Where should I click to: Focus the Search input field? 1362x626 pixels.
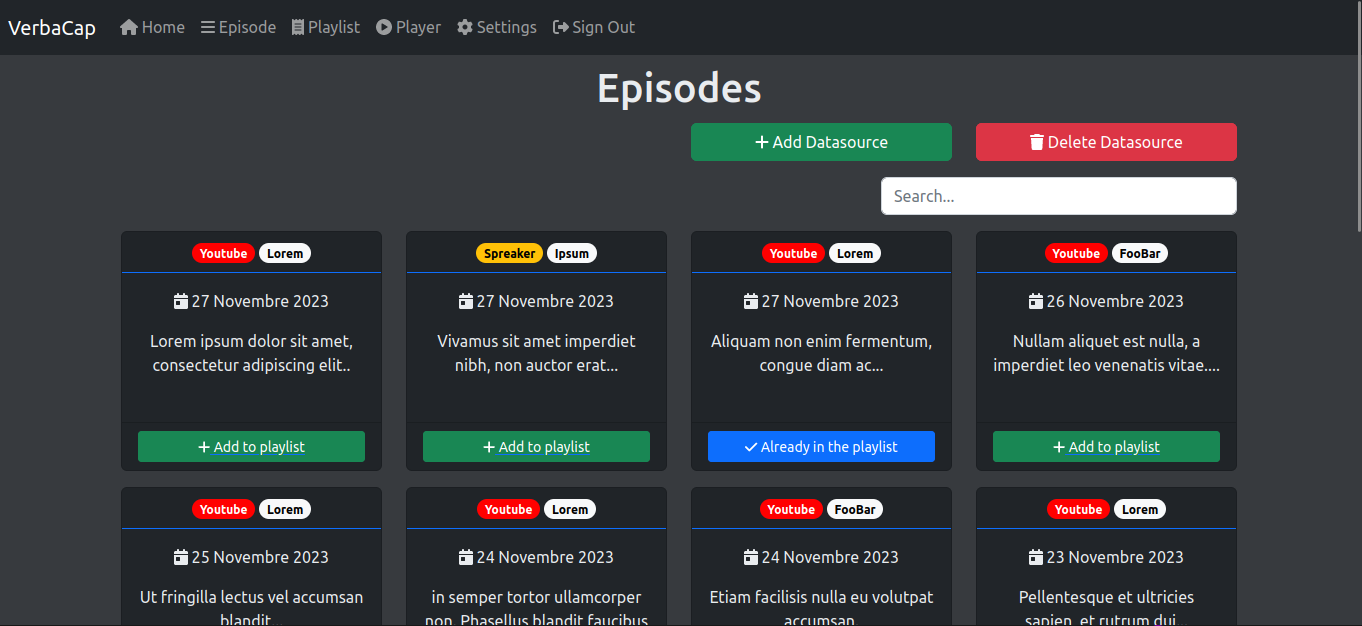(1059, 196)
